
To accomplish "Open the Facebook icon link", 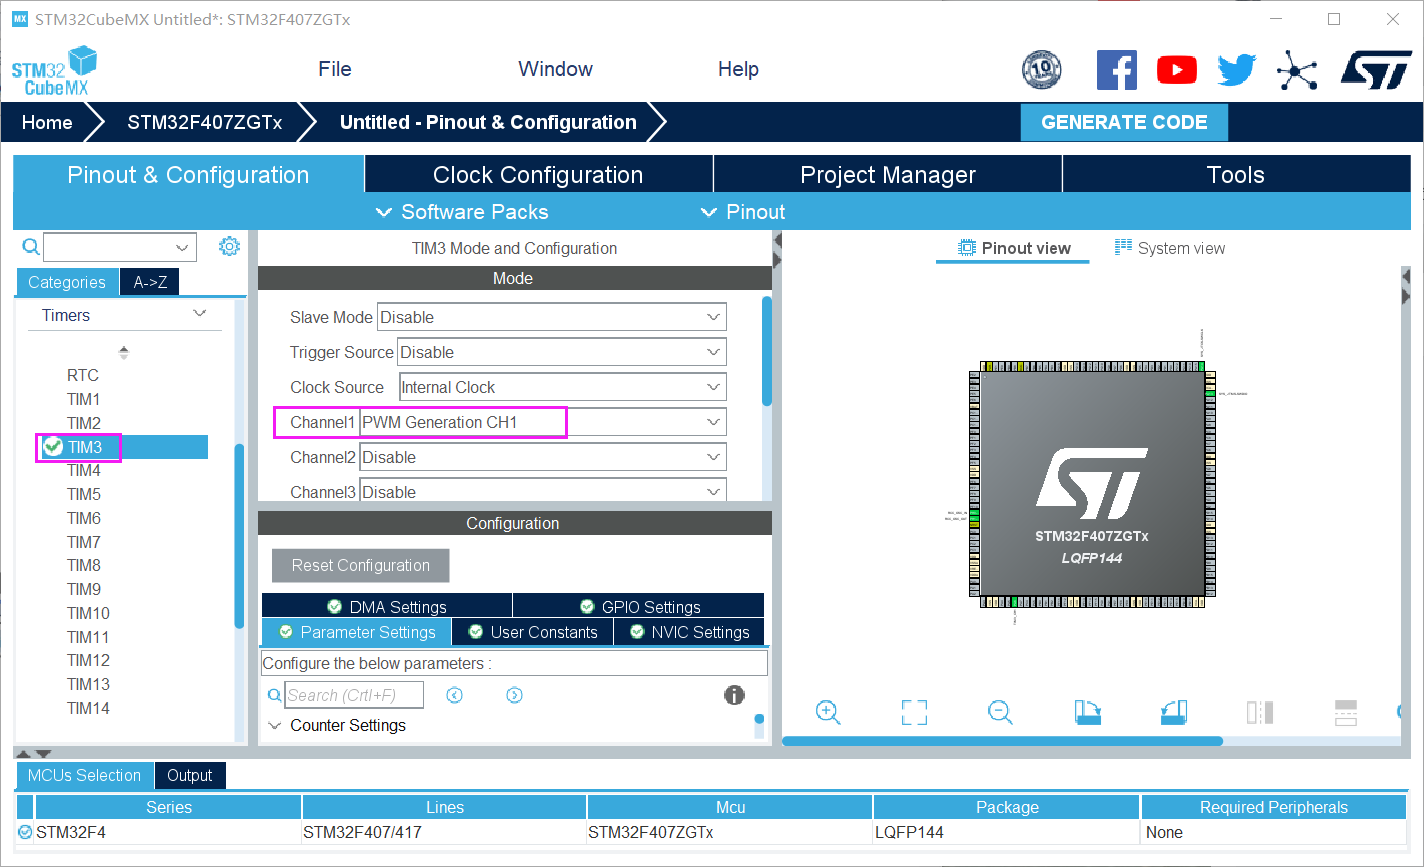I will coord(1117,70).
